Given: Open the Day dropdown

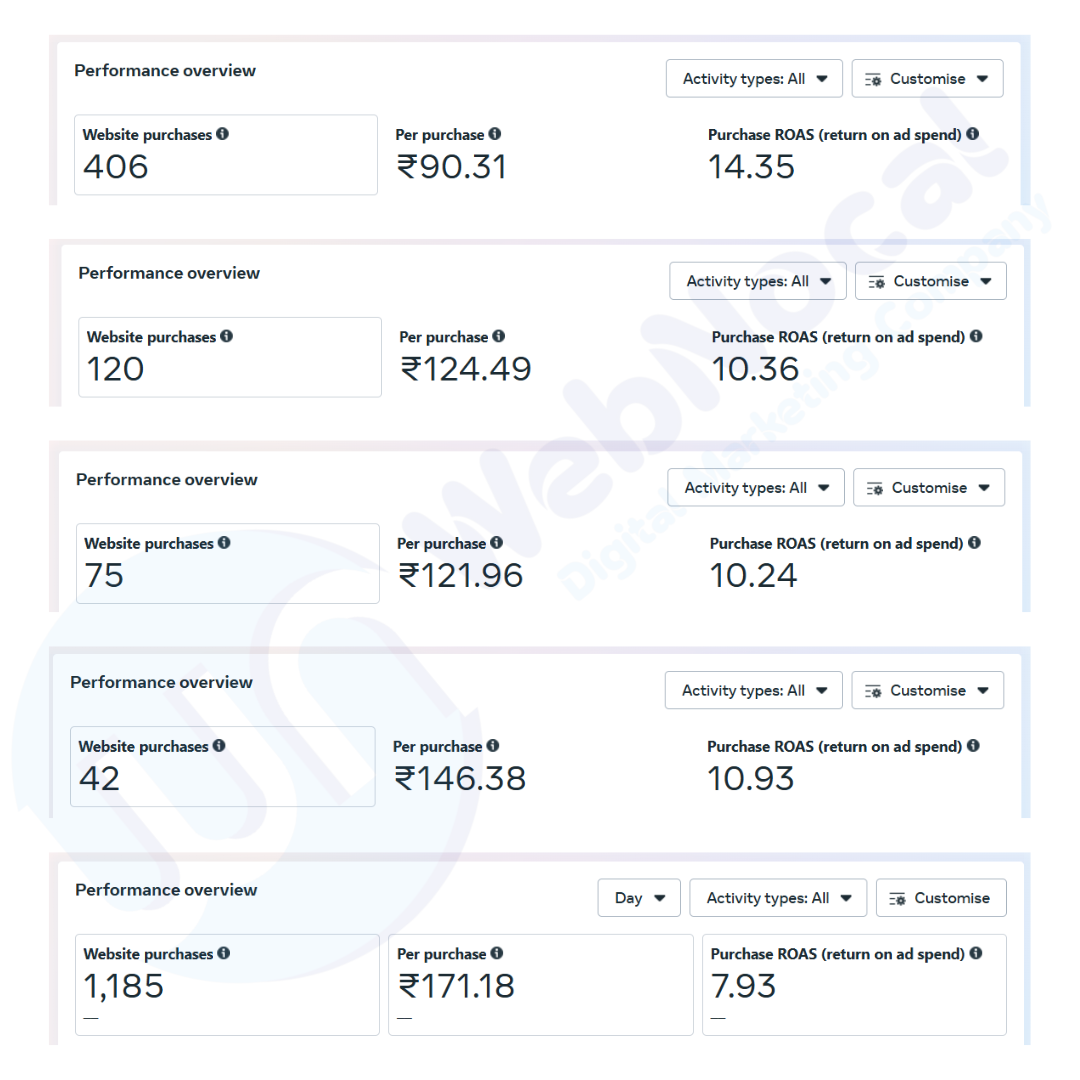Looking at the screenshot, I should pos(639,898).
